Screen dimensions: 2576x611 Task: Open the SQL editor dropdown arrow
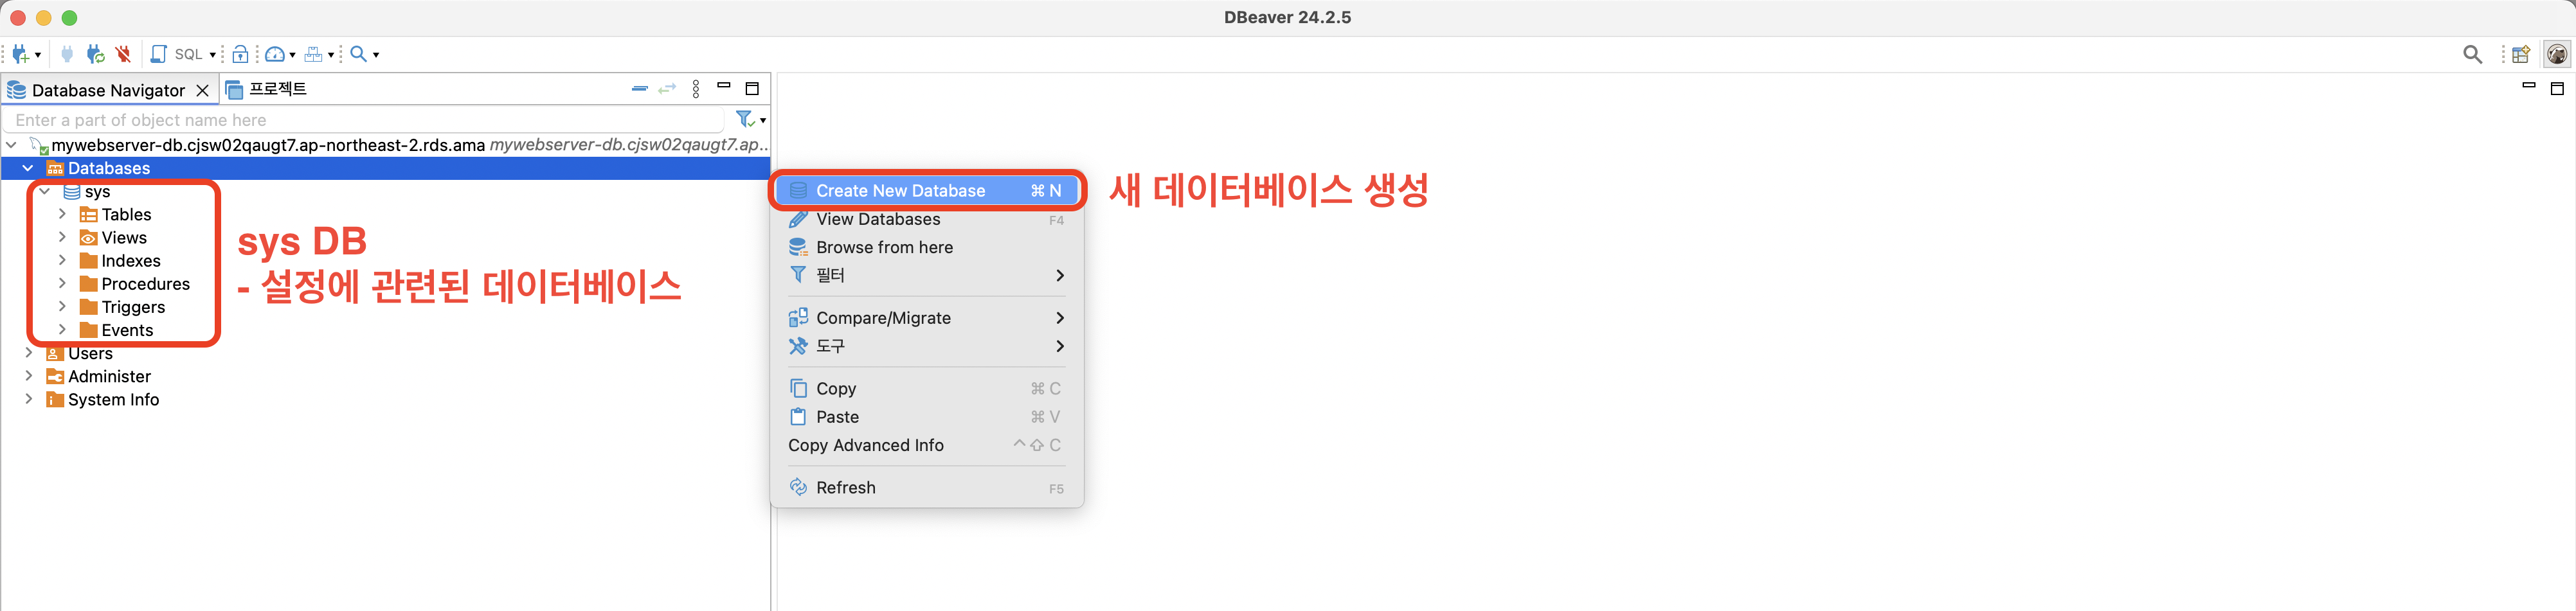pos(213,55)
